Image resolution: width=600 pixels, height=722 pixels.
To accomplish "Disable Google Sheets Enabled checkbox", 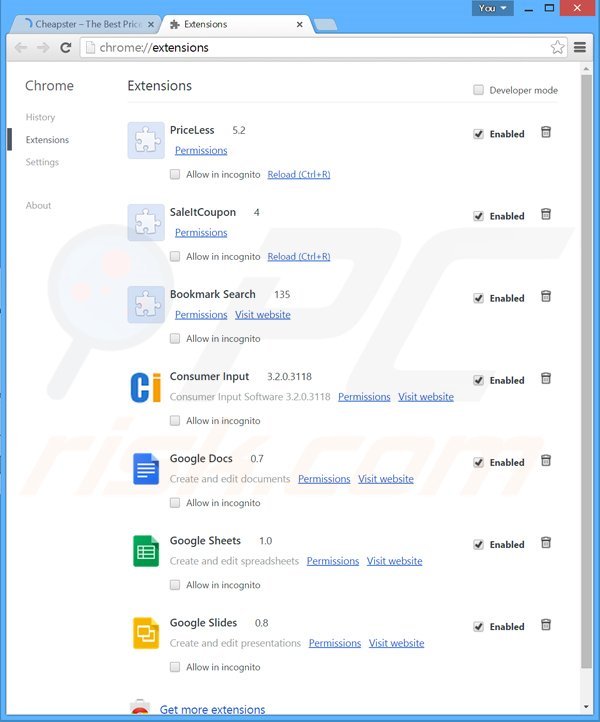I will point(478,544).
